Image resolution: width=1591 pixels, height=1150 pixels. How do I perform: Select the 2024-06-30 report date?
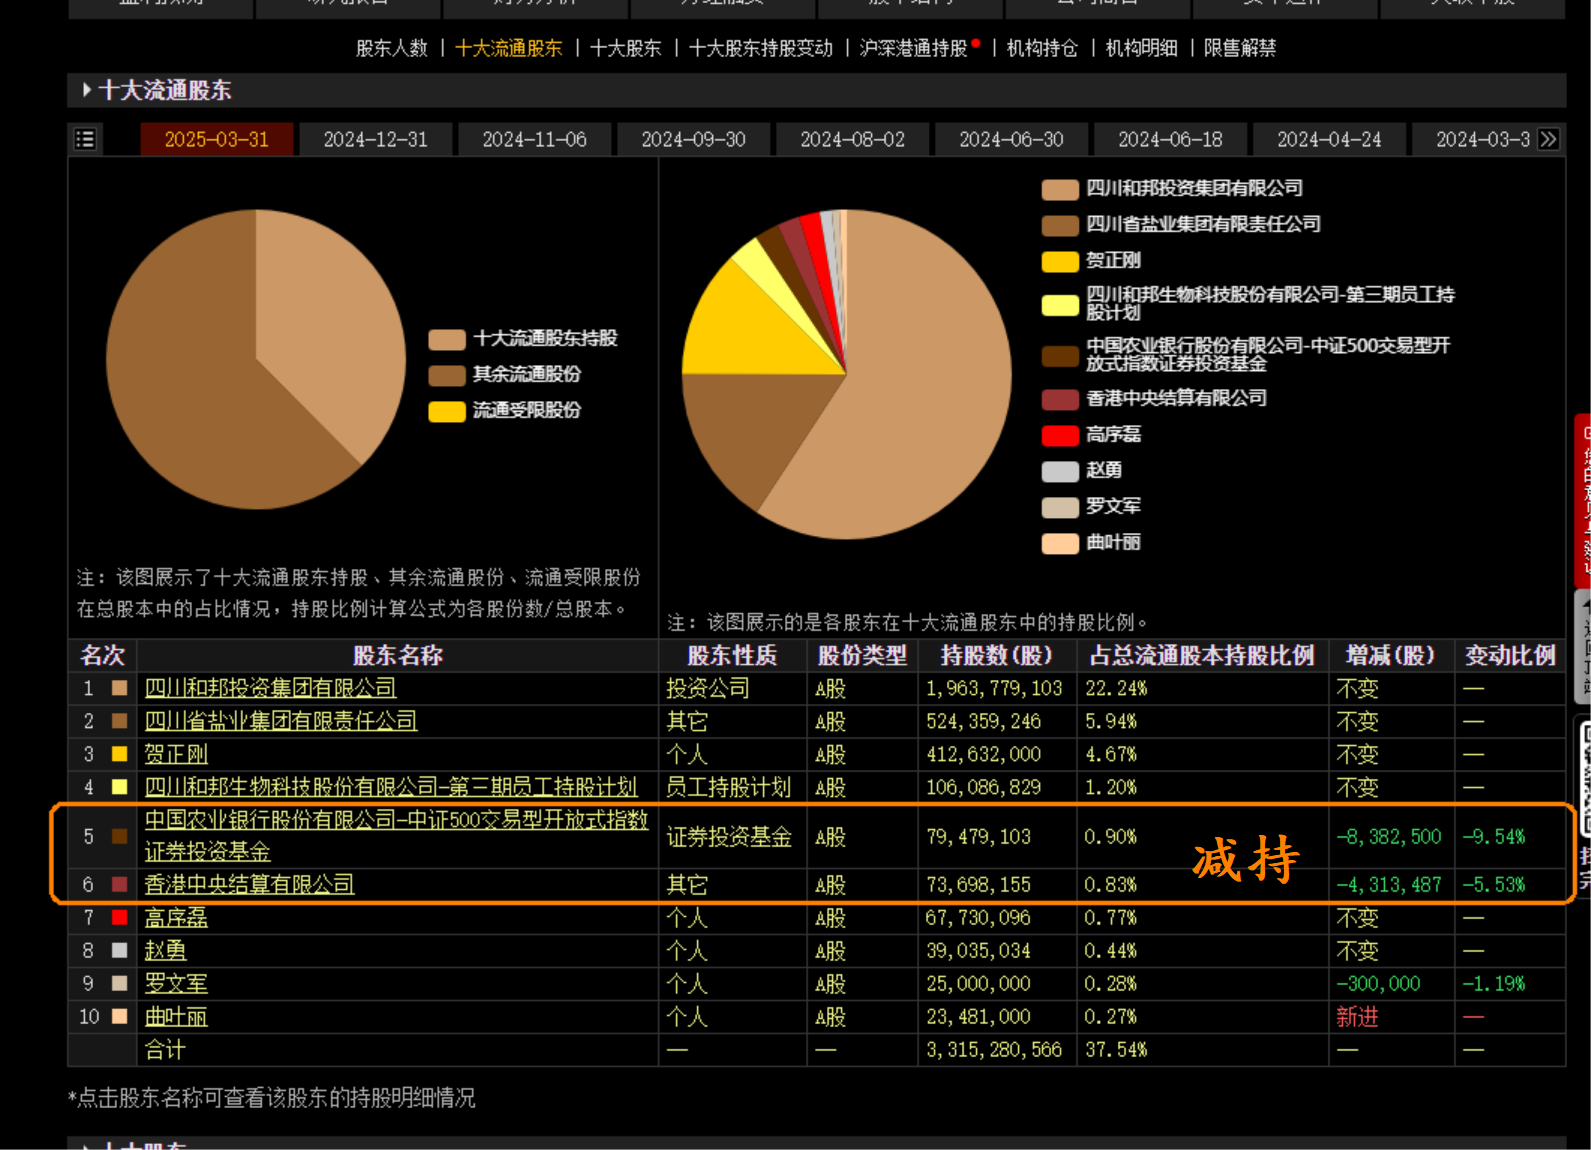tap(1012, 139)
